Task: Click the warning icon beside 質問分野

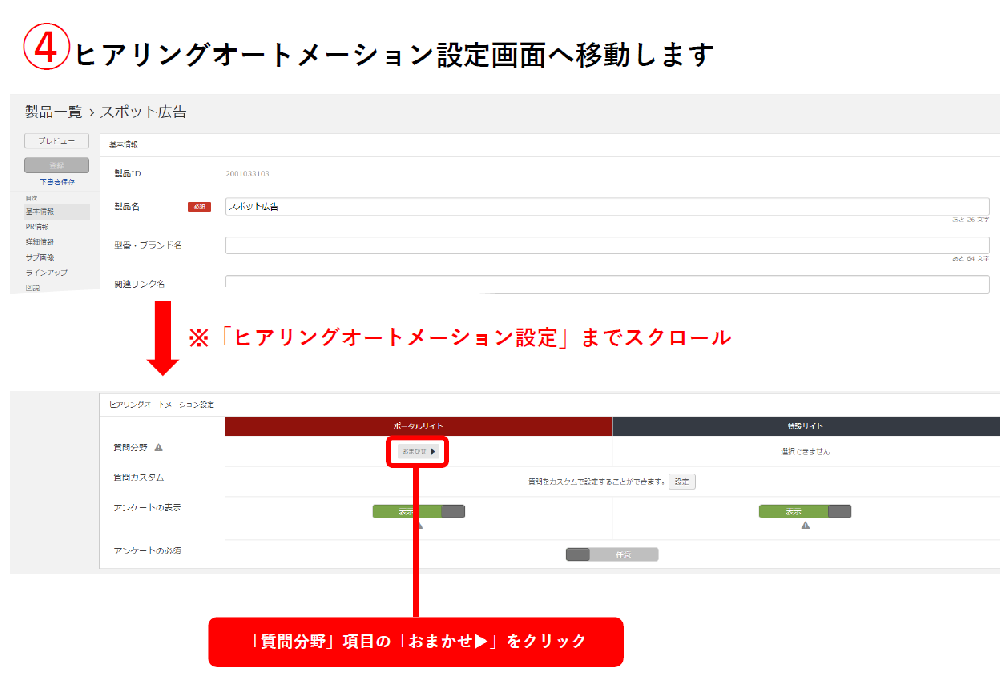Action: pos(158,448)
